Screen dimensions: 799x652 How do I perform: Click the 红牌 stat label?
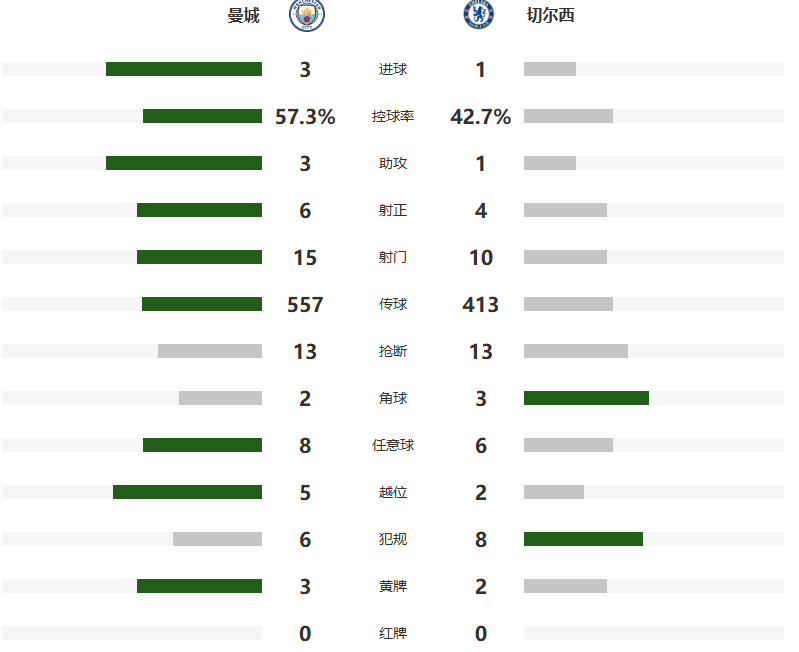[x=393, y=633]
